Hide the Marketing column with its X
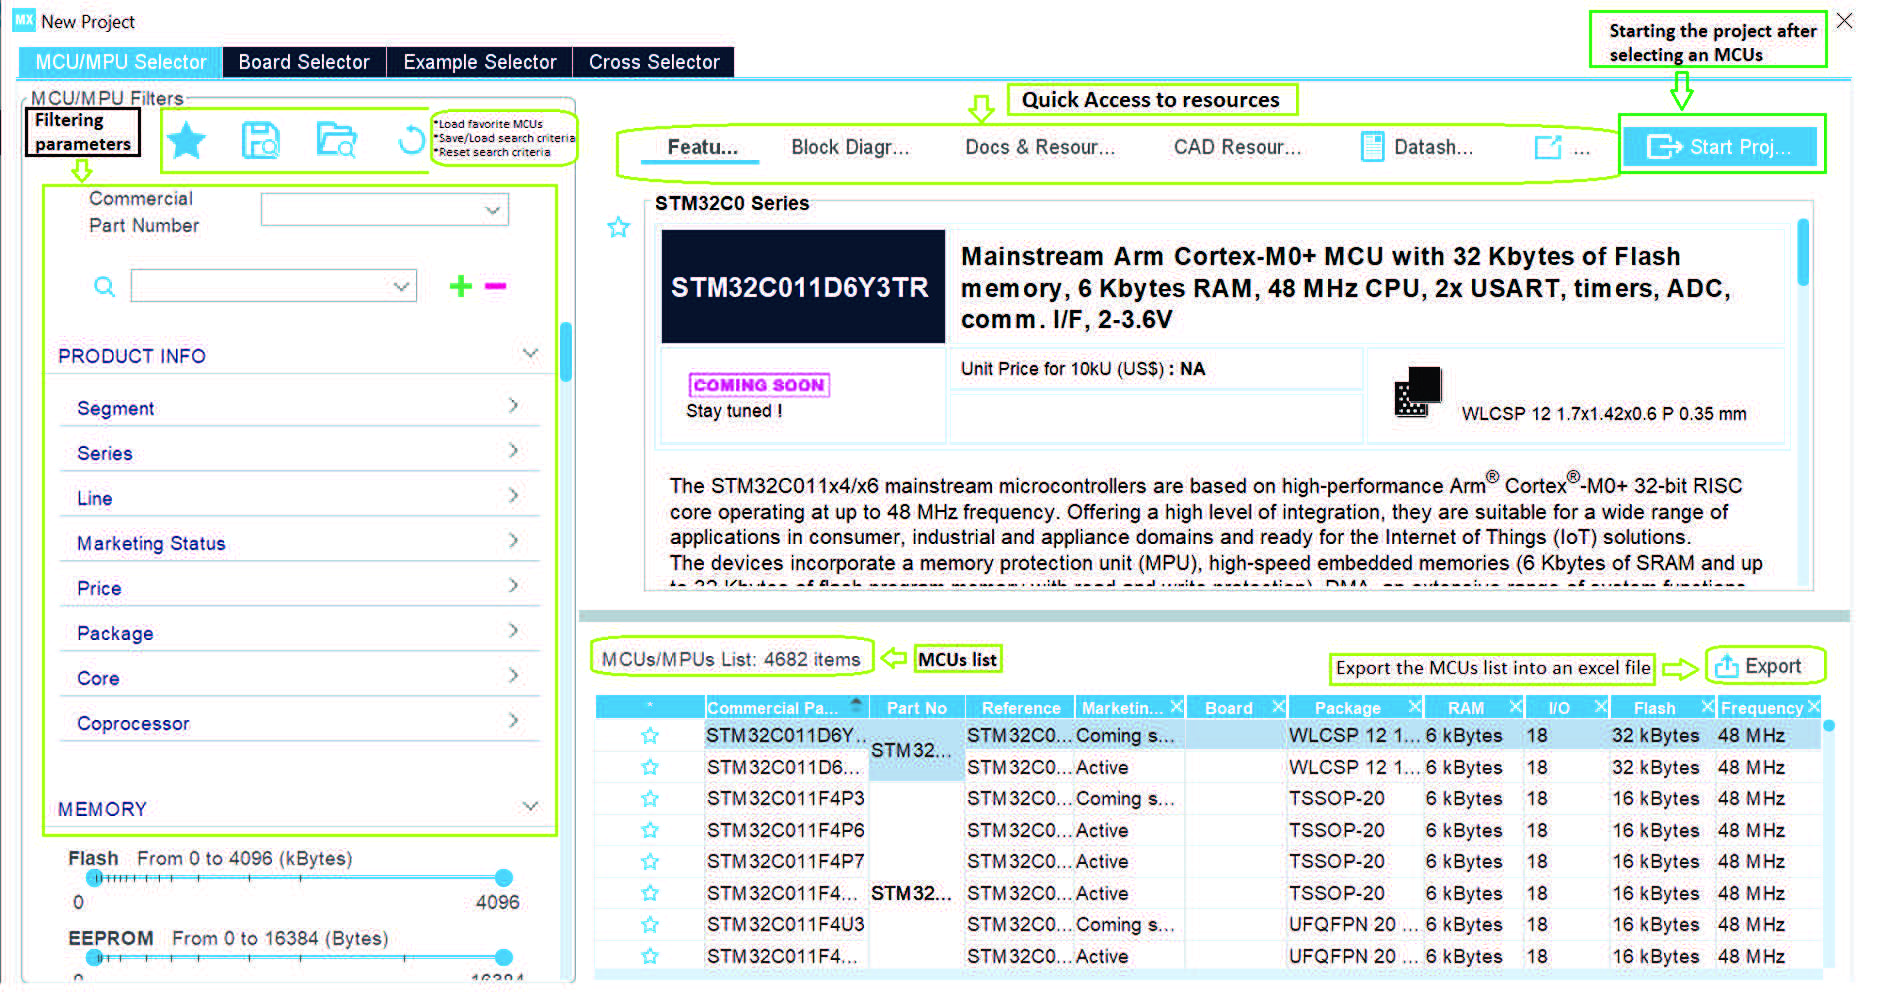 tap(1176, 707)
